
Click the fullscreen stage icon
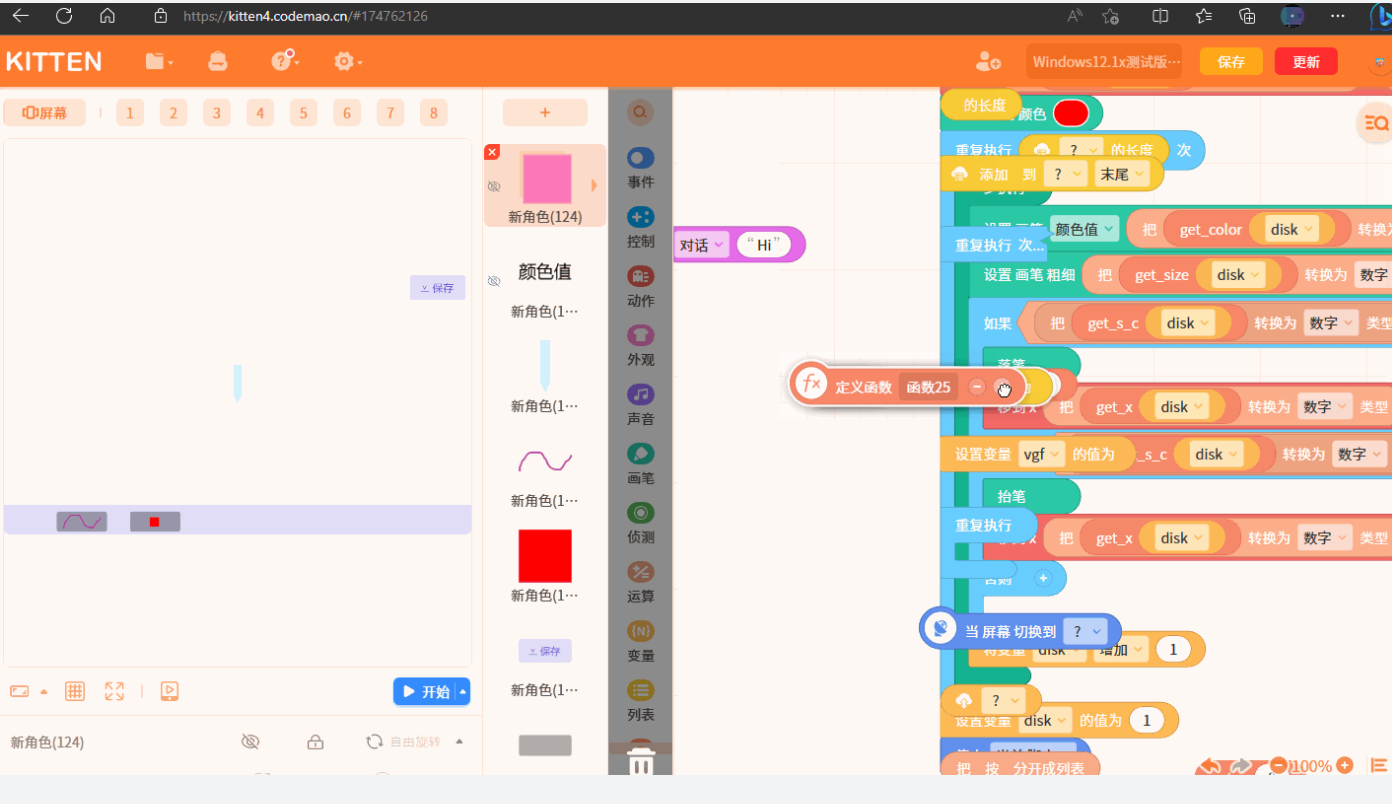point(114,691)
